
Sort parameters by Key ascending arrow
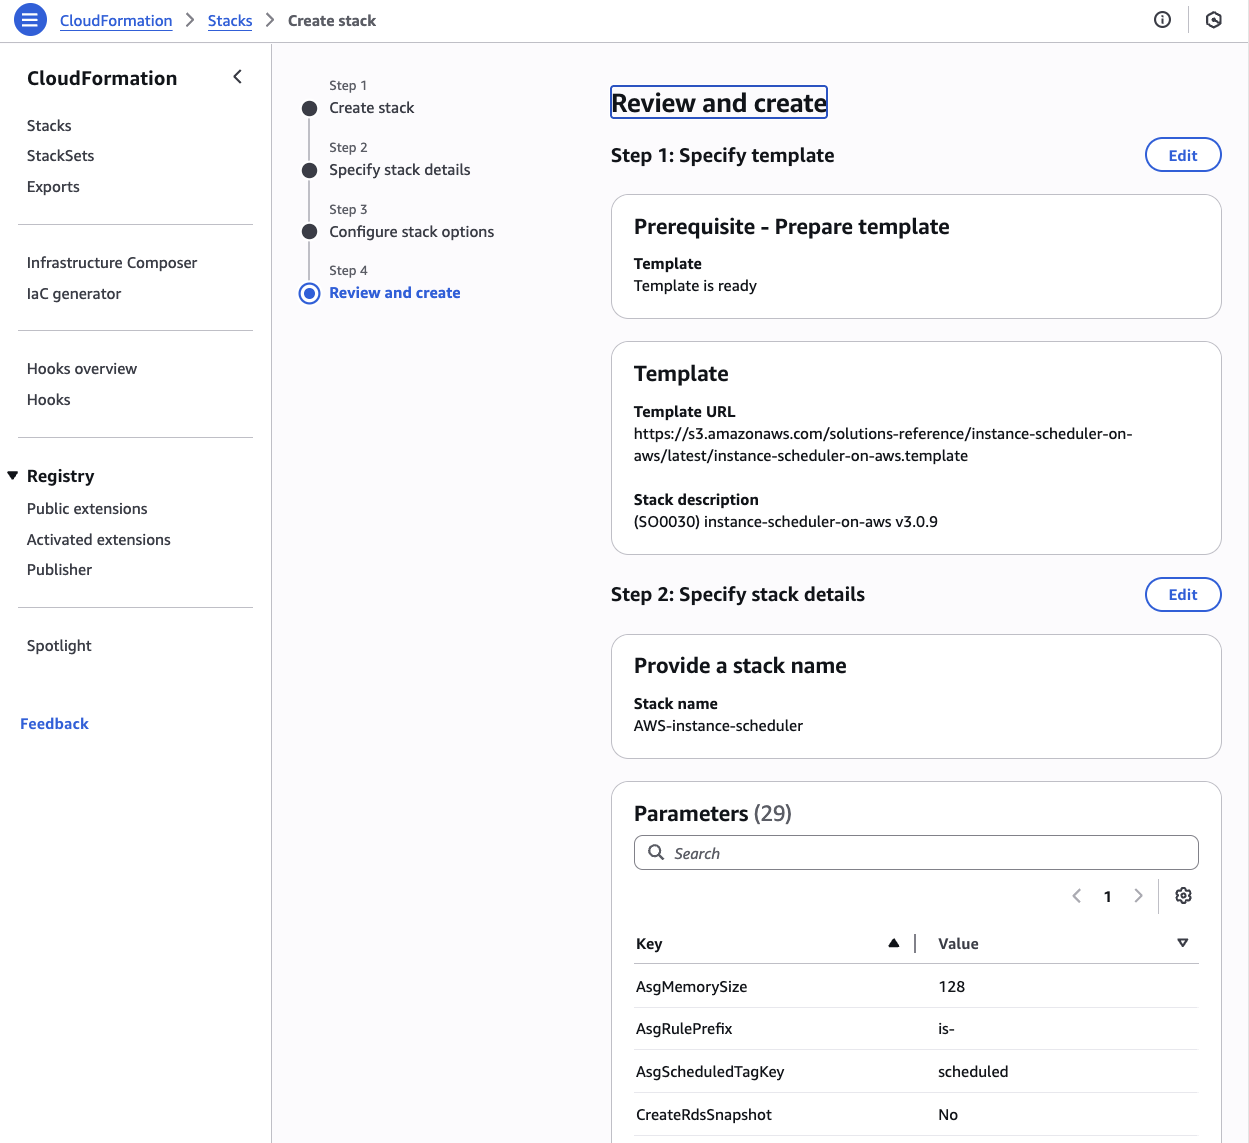coord(894,943)
